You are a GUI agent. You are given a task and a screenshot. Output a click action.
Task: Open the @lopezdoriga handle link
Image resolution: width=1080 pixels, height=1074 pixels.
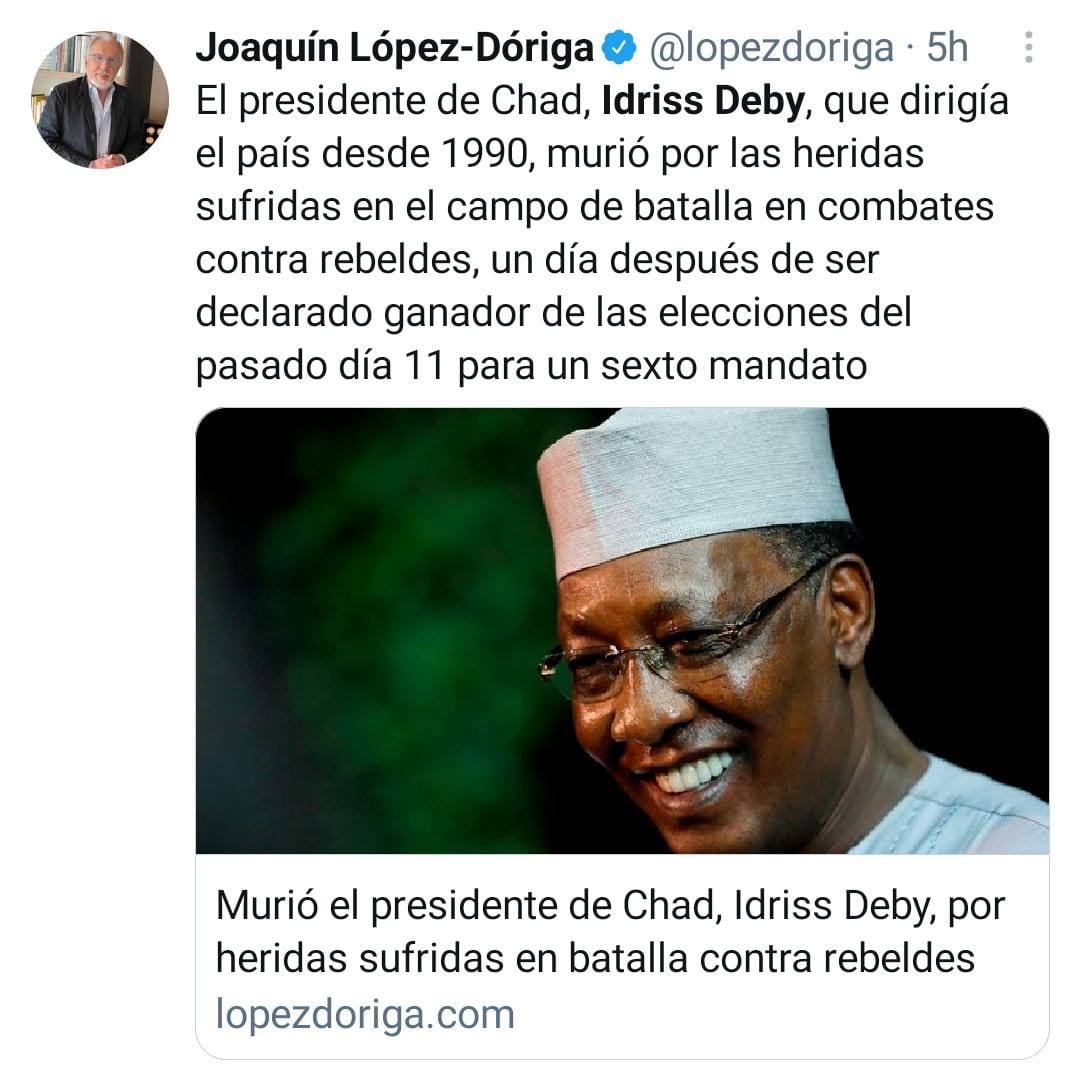tap(772, 48)
